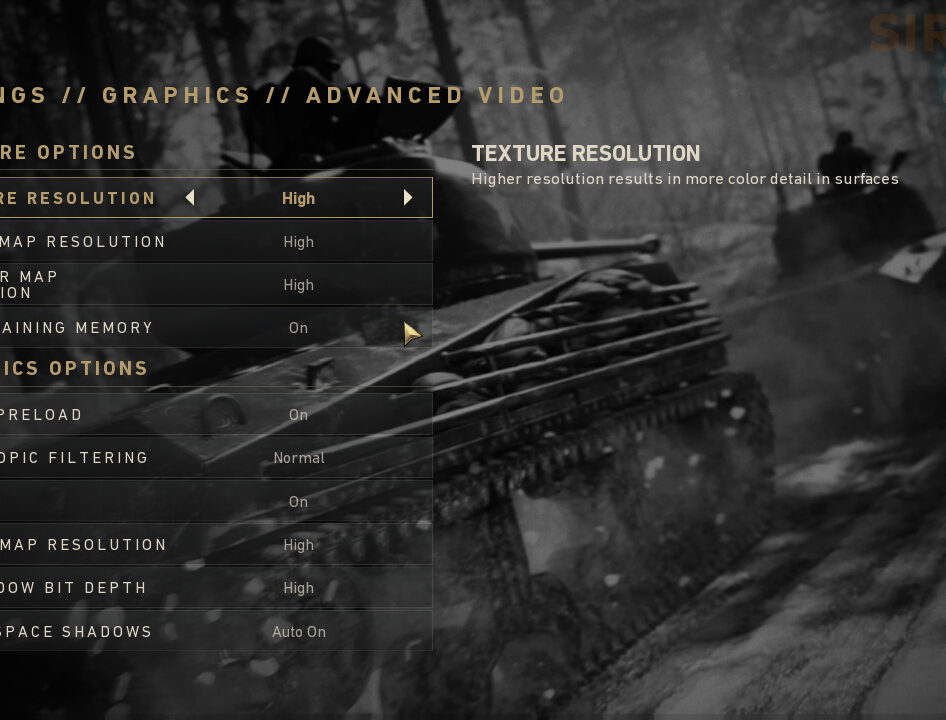The width and height of the screenshot is (946, 720).
Task: Click the Texture Options section header
Action: pos(68,152)
